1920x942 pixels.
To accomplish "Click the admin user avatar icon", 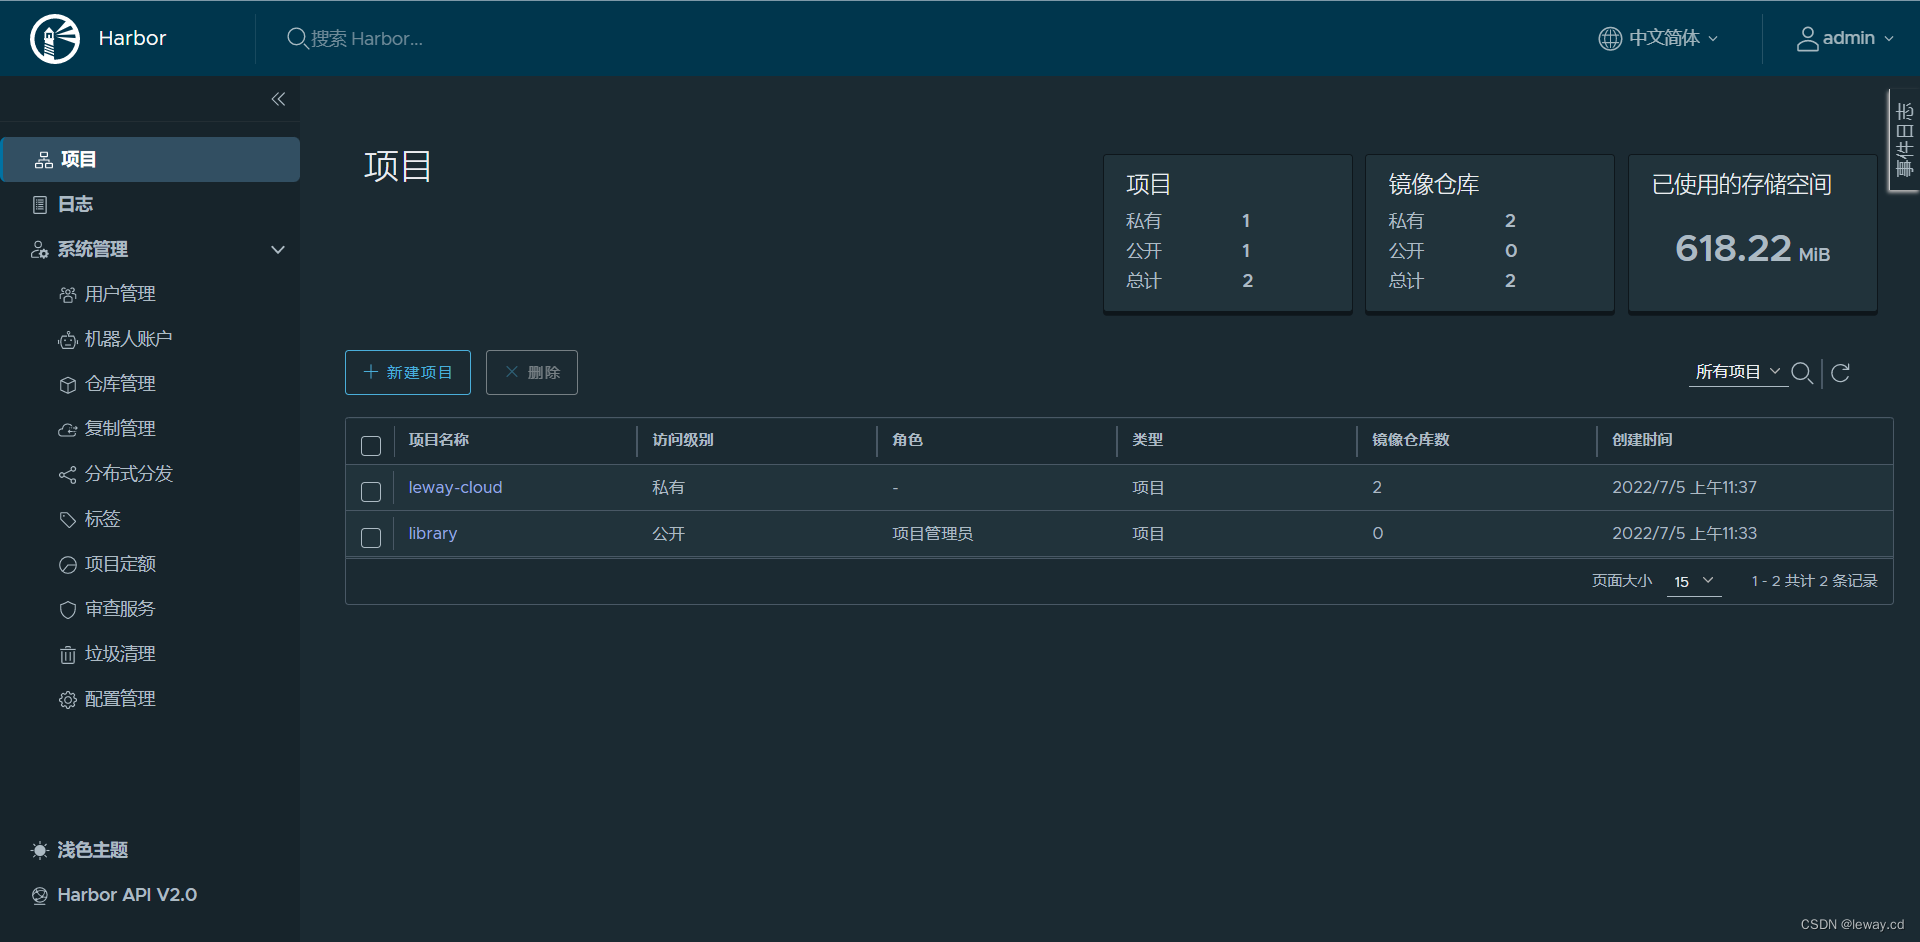I will [x=1807, y=38].
